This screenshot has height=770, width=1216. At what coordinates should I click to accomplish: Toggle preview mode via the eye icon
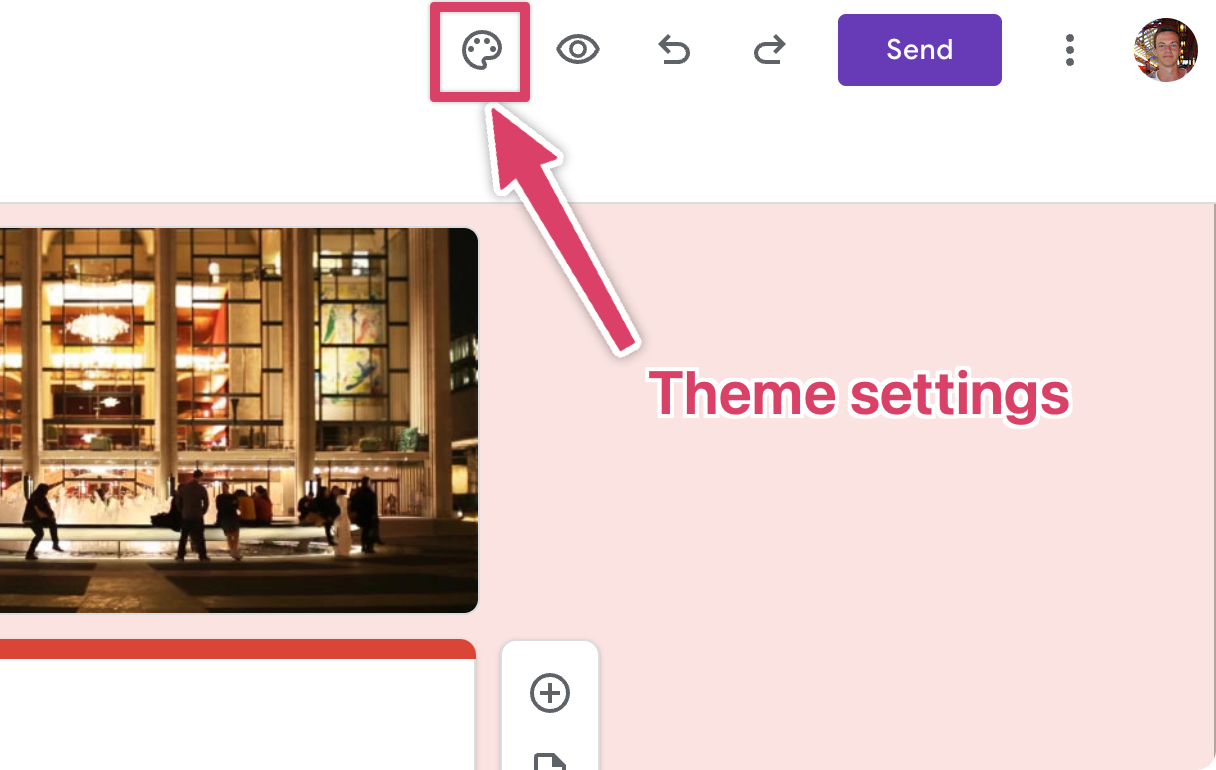tap(578, 49)
